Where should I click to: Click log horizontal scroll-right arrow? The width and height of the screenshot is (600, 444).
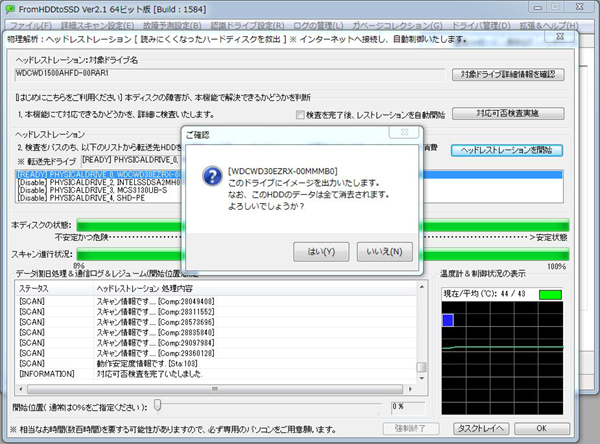pyautogui.click(x=411, y=389)
